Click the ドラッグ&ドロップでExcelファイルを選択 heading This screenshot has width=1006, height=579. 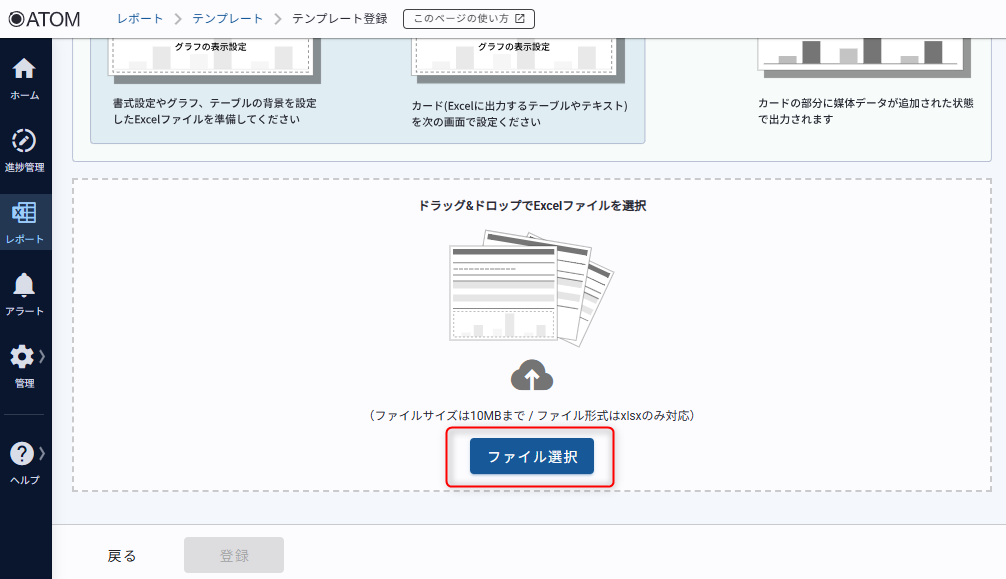coord(532,205)
